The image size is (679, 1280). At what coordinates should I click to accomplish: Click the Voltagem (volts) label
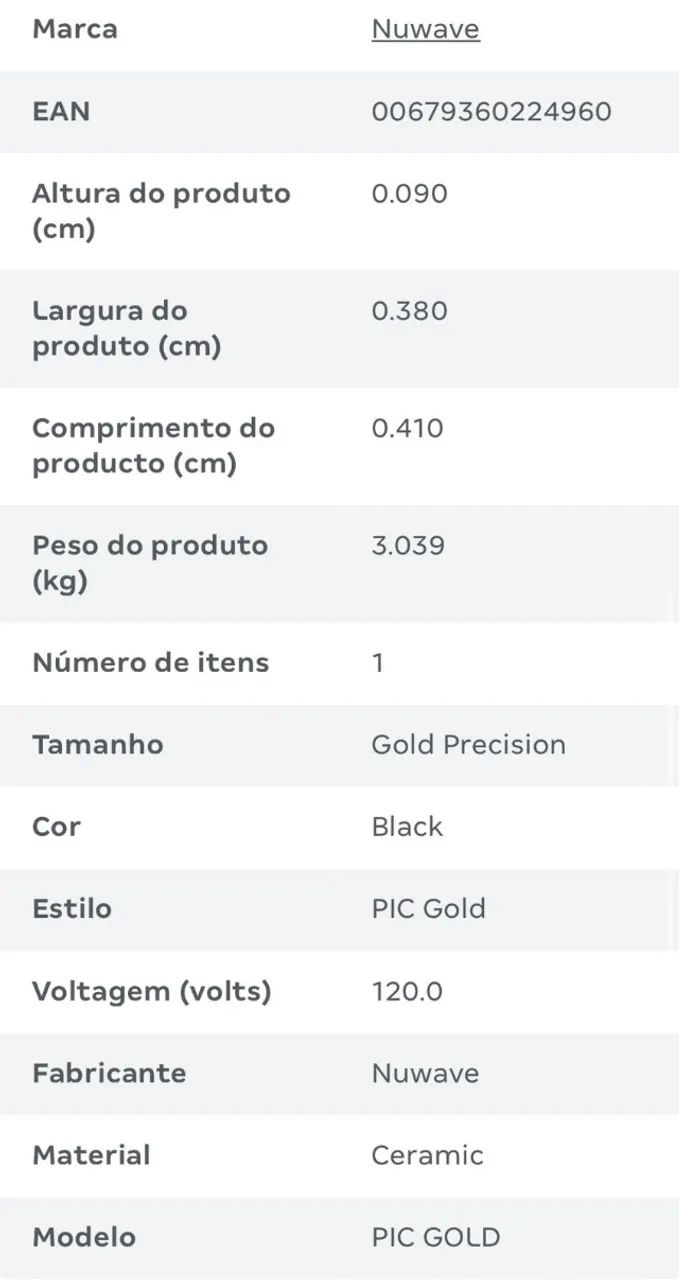coord(152,991)
